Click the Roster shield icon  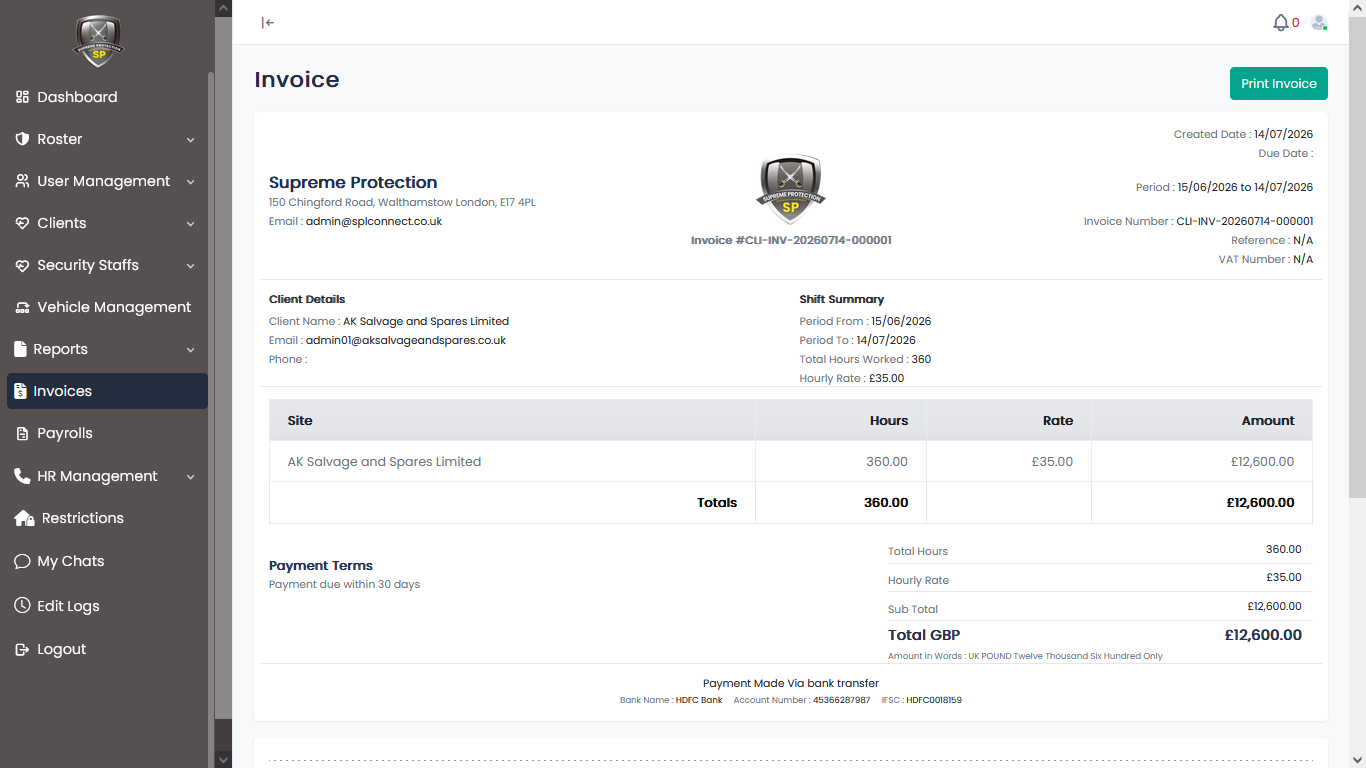[22, 139]
